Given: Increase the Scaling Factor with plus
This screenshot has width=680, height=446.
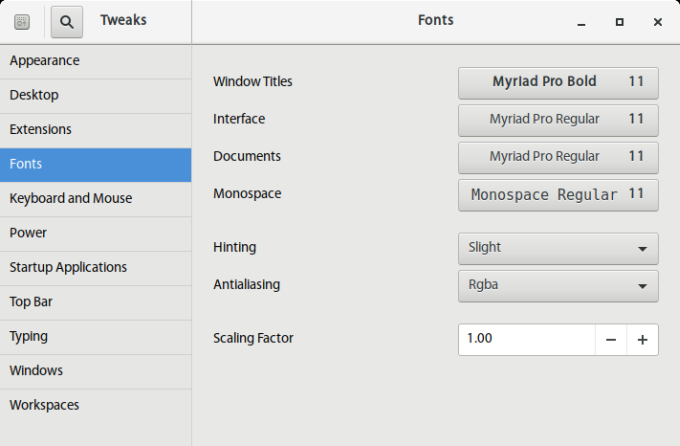Looking at the screenshot, I should tap(642, 340).
